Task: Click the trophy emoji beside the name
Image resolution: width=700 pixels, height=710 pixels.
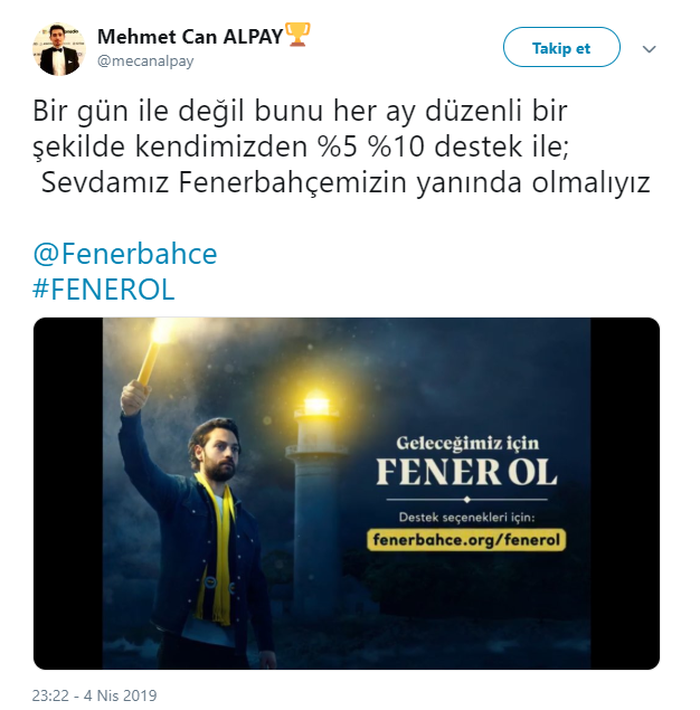Action: tap(297, 34)
